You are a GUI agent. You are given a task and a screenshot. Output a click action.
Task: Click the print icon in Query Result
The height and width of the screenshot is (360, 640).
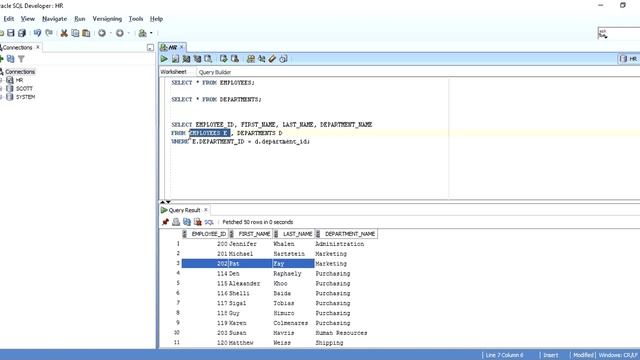pyautogui.click(x=176, y=222)
